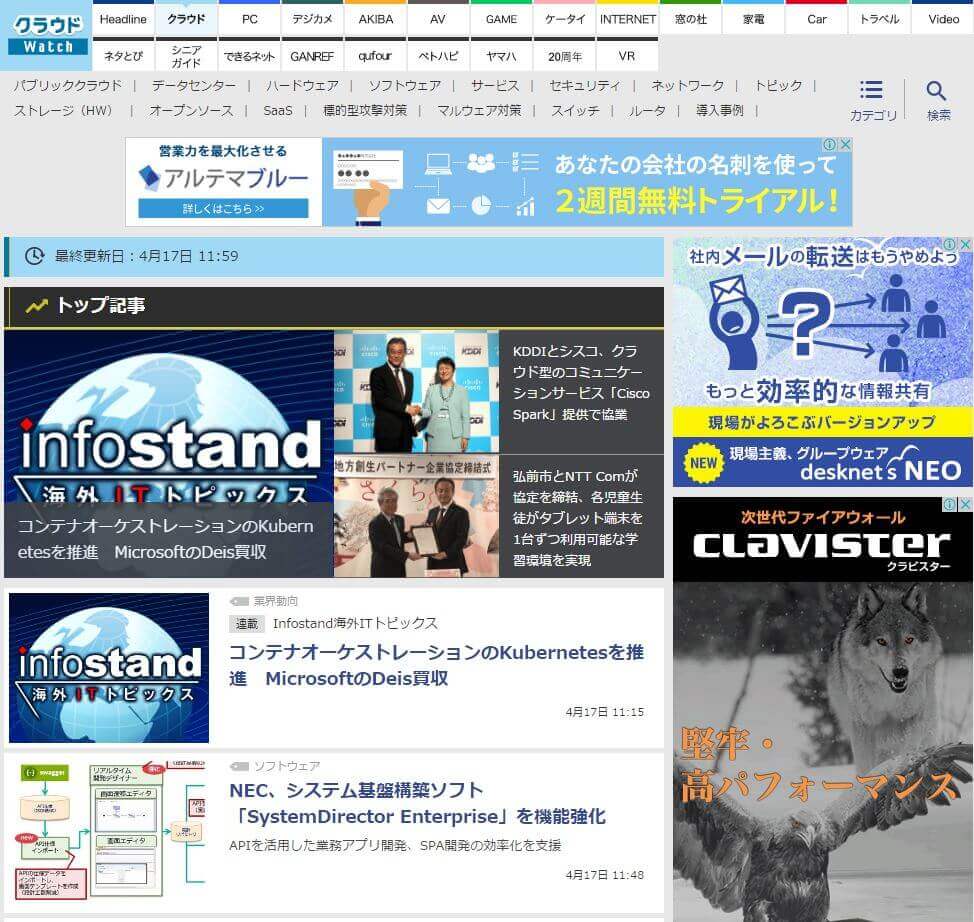974x922 pixels.
Task: Open the Headline tab
Action: pyautogui.click(x=123, y=19)
